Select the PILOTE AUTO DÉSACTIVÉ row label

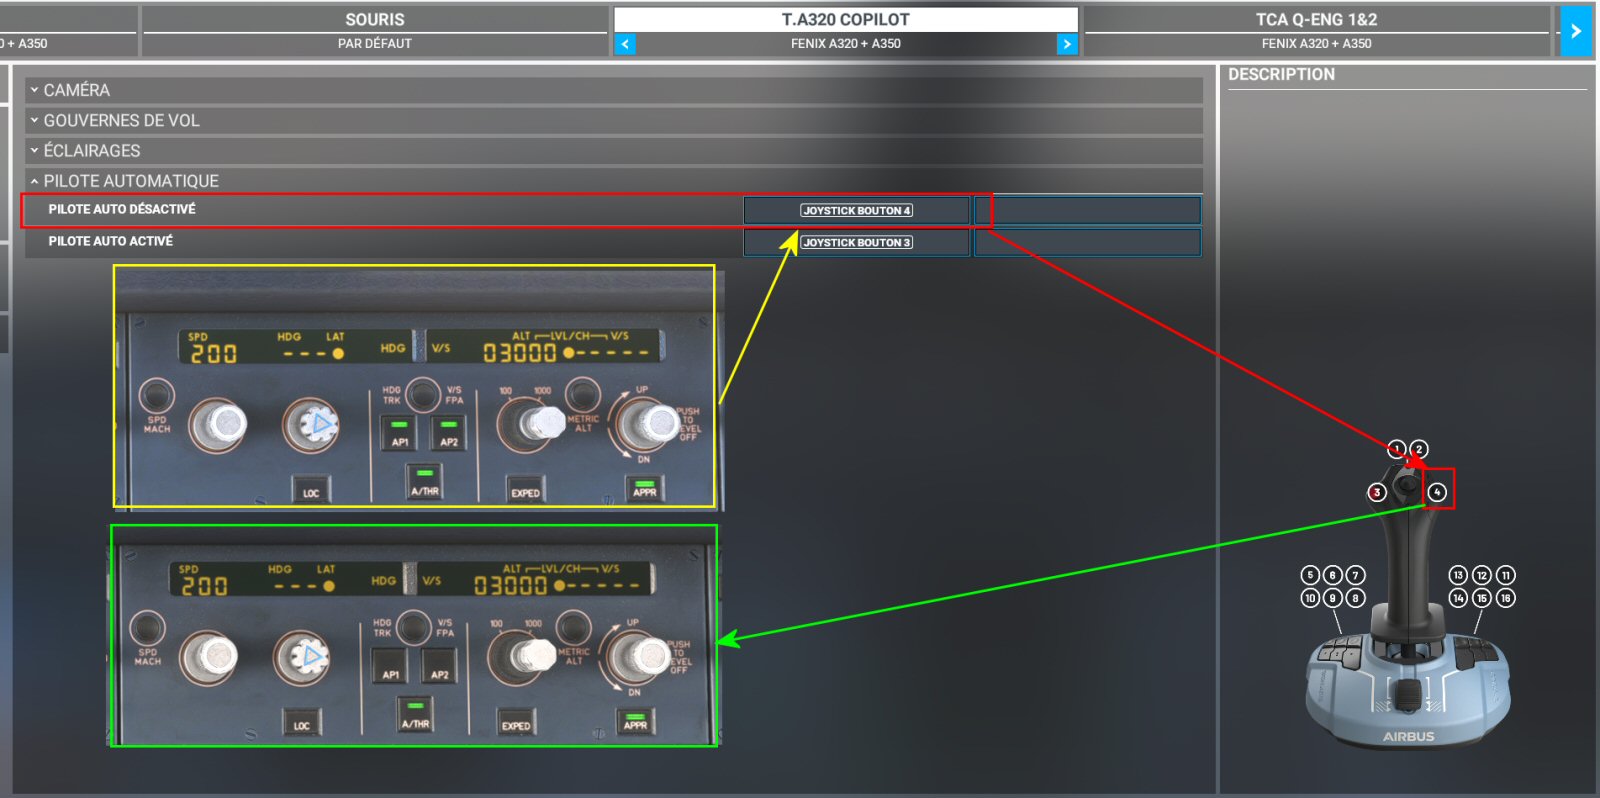click(x=122, y=209)
